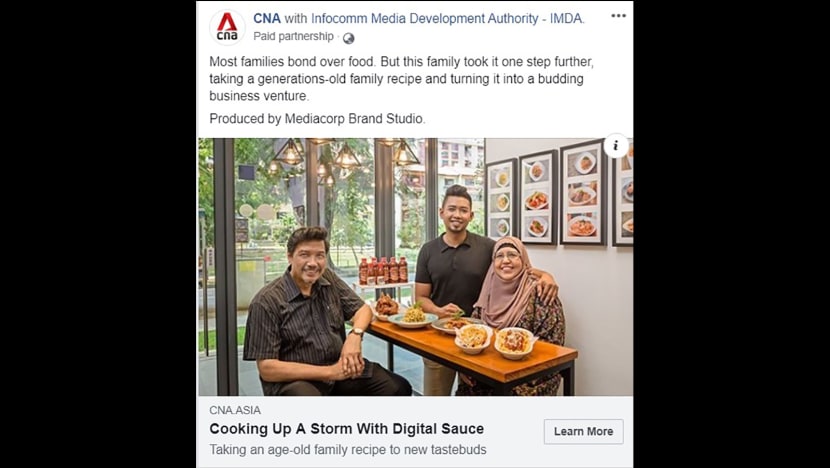This screenshot has height=468, width=830.
Task: Click Produced by Mediacorp Brand Studio line
Action: pyautogui.click(x=317, y=119)
